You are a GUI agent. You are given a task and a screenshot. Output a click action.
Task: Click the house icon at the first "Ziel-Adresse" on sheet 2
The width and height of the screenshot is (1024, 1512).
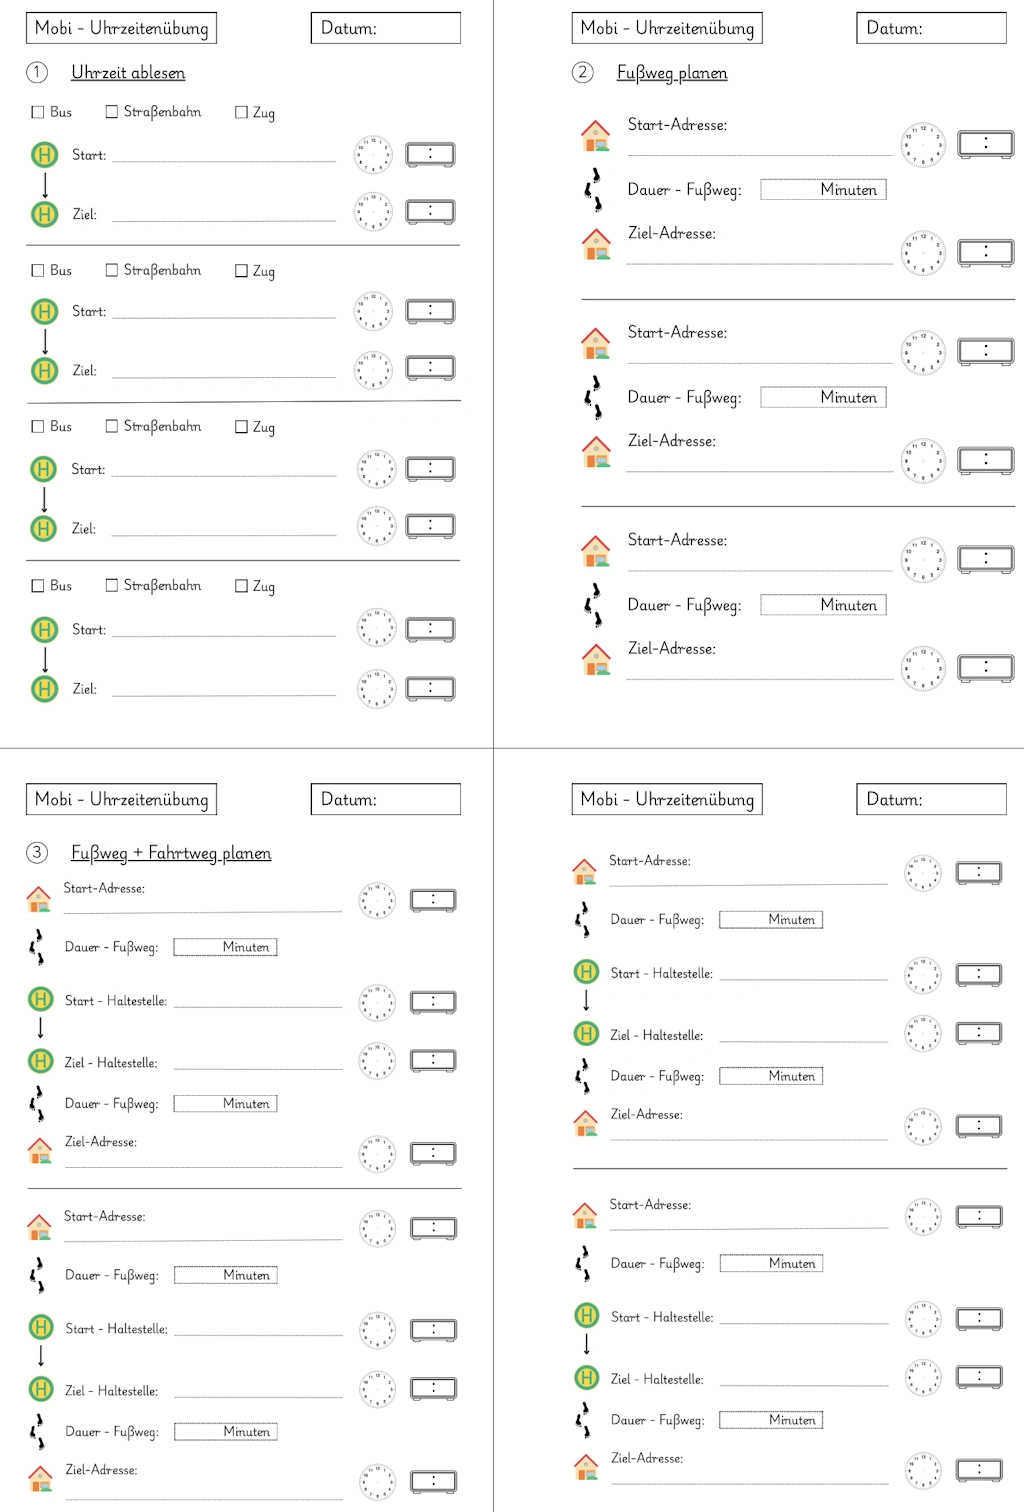(596, 243)
